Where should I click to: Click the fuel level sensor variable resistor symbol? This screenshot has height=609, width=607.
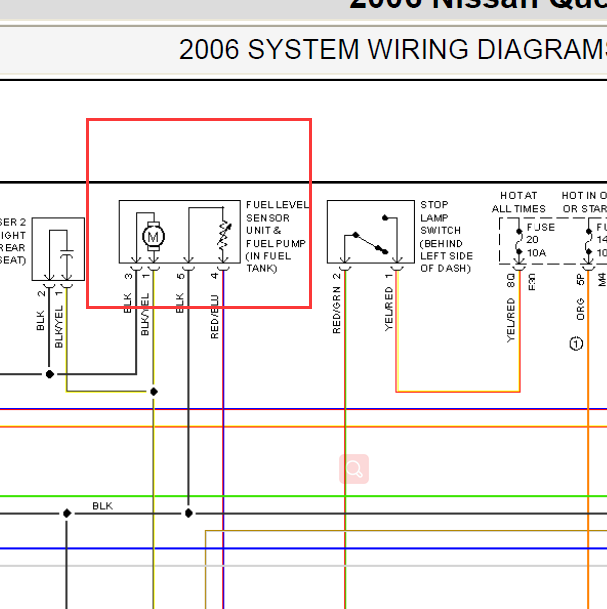224,235
